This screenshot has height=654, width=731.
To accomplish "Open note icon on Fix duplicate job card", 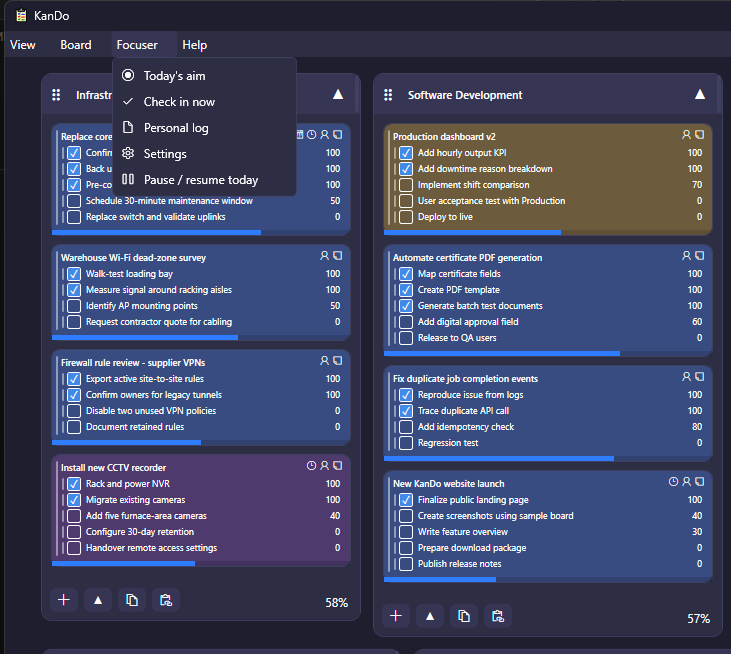I will click(699, 377).
